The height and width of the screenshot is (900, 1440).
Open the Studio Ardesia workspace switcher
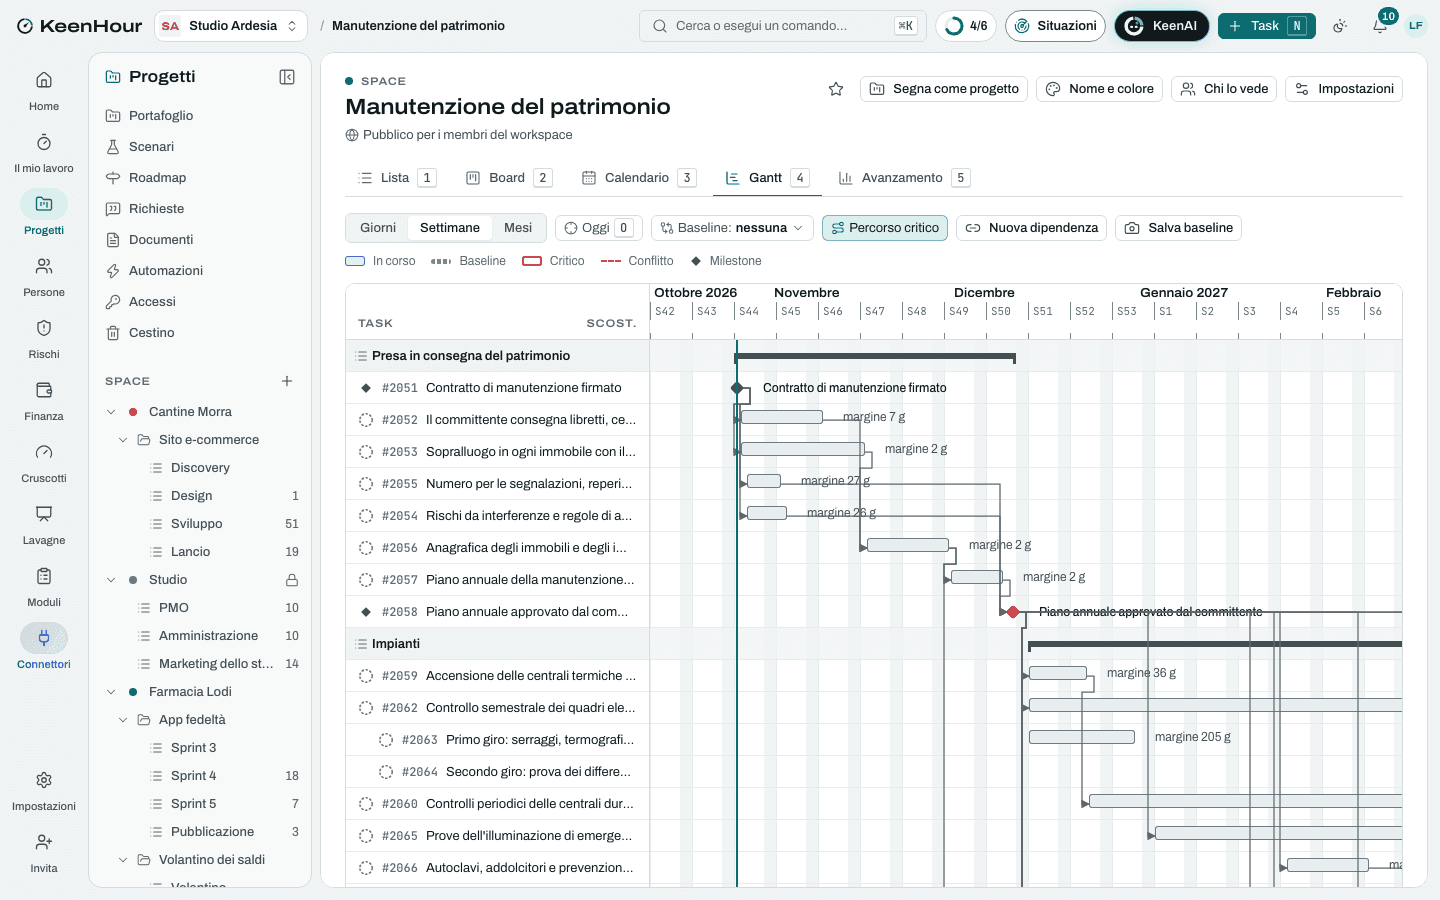(231, 26)
